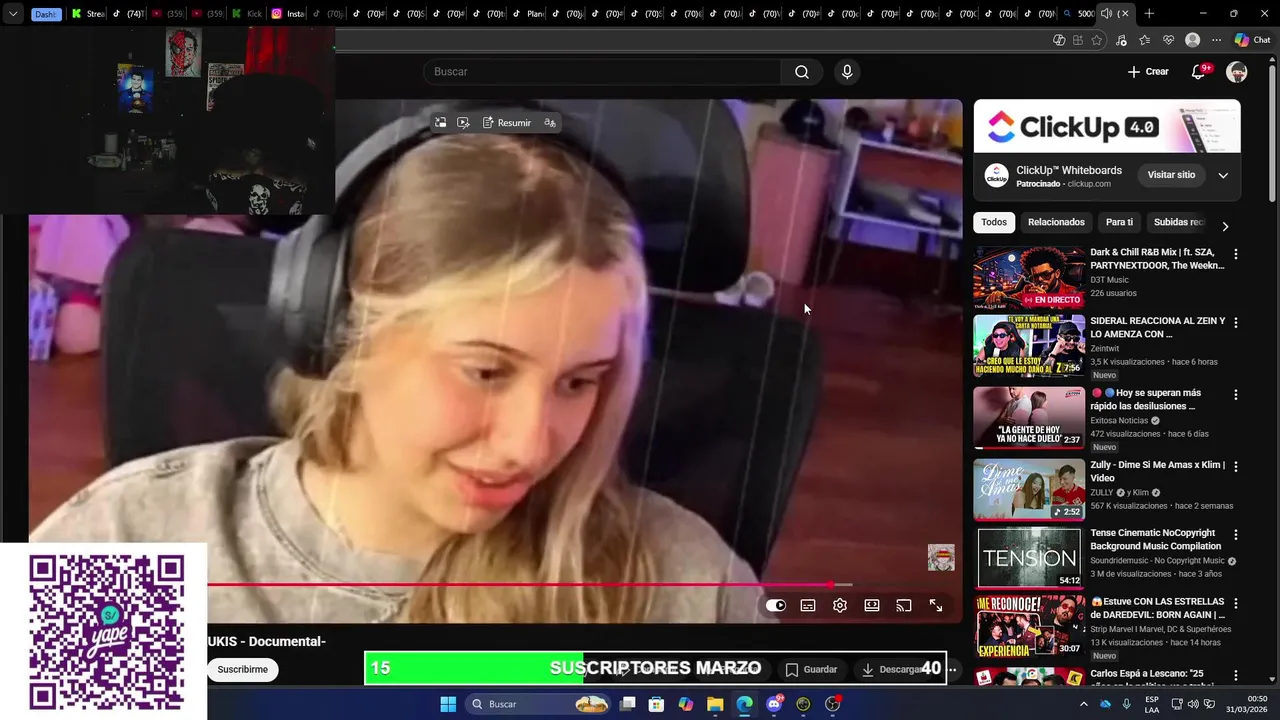Viewport: 1280px width, 720px height.
Task: Open Discord from the taskbar
Action: coord(774,704)
